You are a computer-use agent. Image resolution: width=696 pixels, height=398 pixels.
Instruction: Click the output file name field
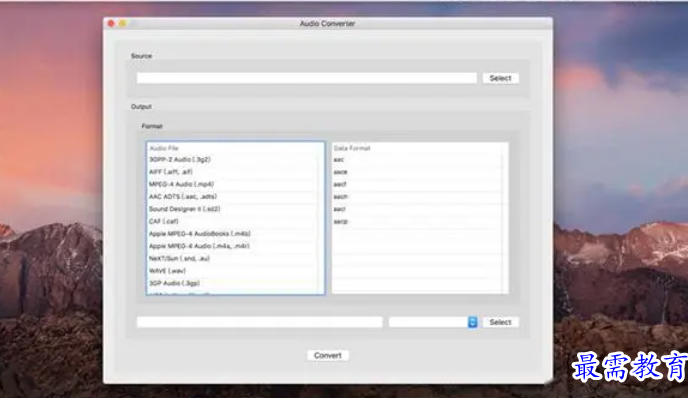(x=260, y=322)
